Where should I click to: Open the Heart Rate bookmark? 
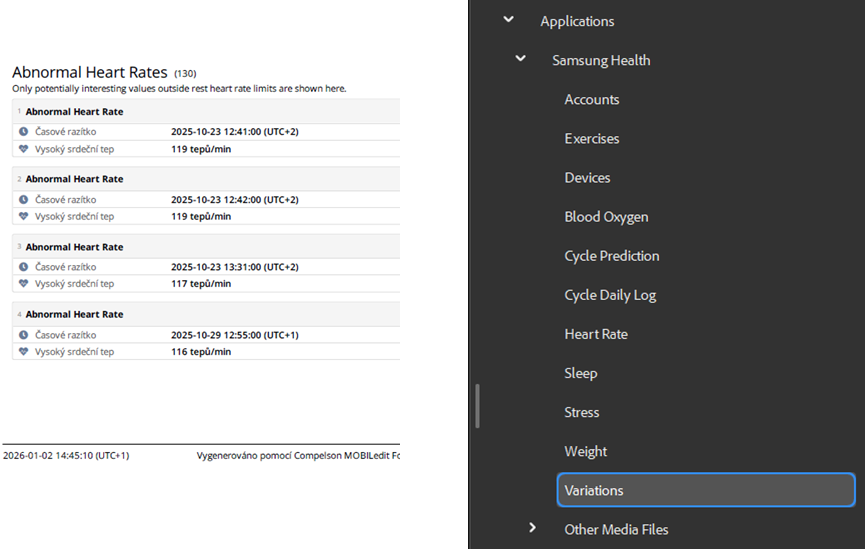[x=596, y=334]
